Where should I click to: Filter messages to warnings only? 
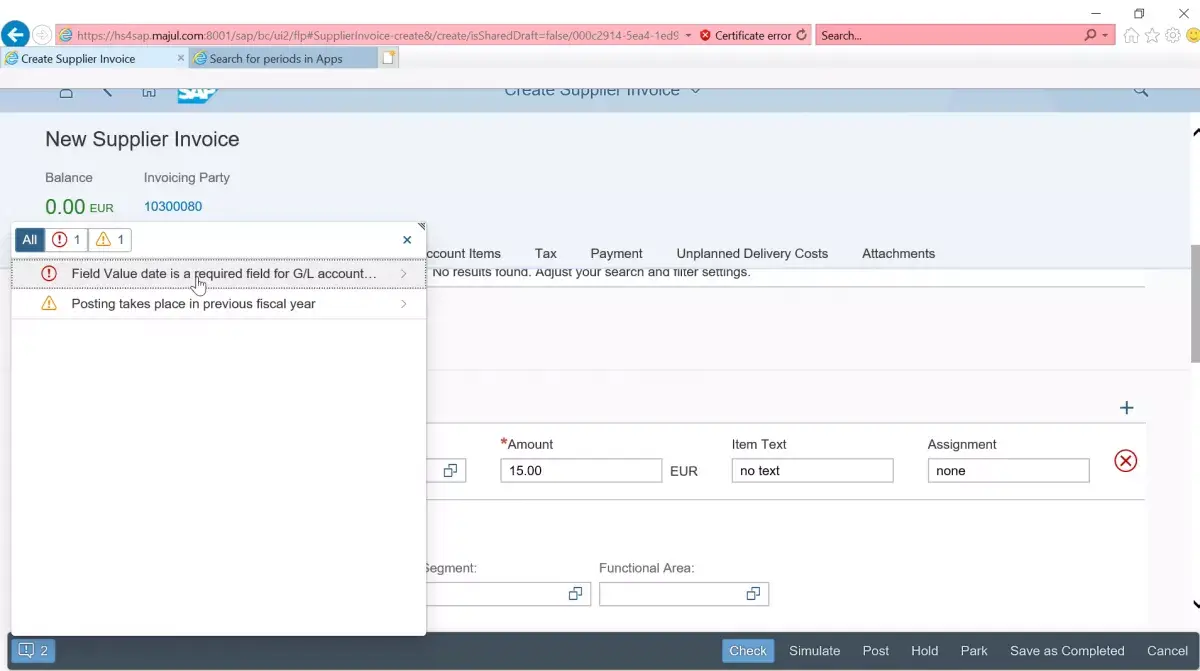(110, 240)
